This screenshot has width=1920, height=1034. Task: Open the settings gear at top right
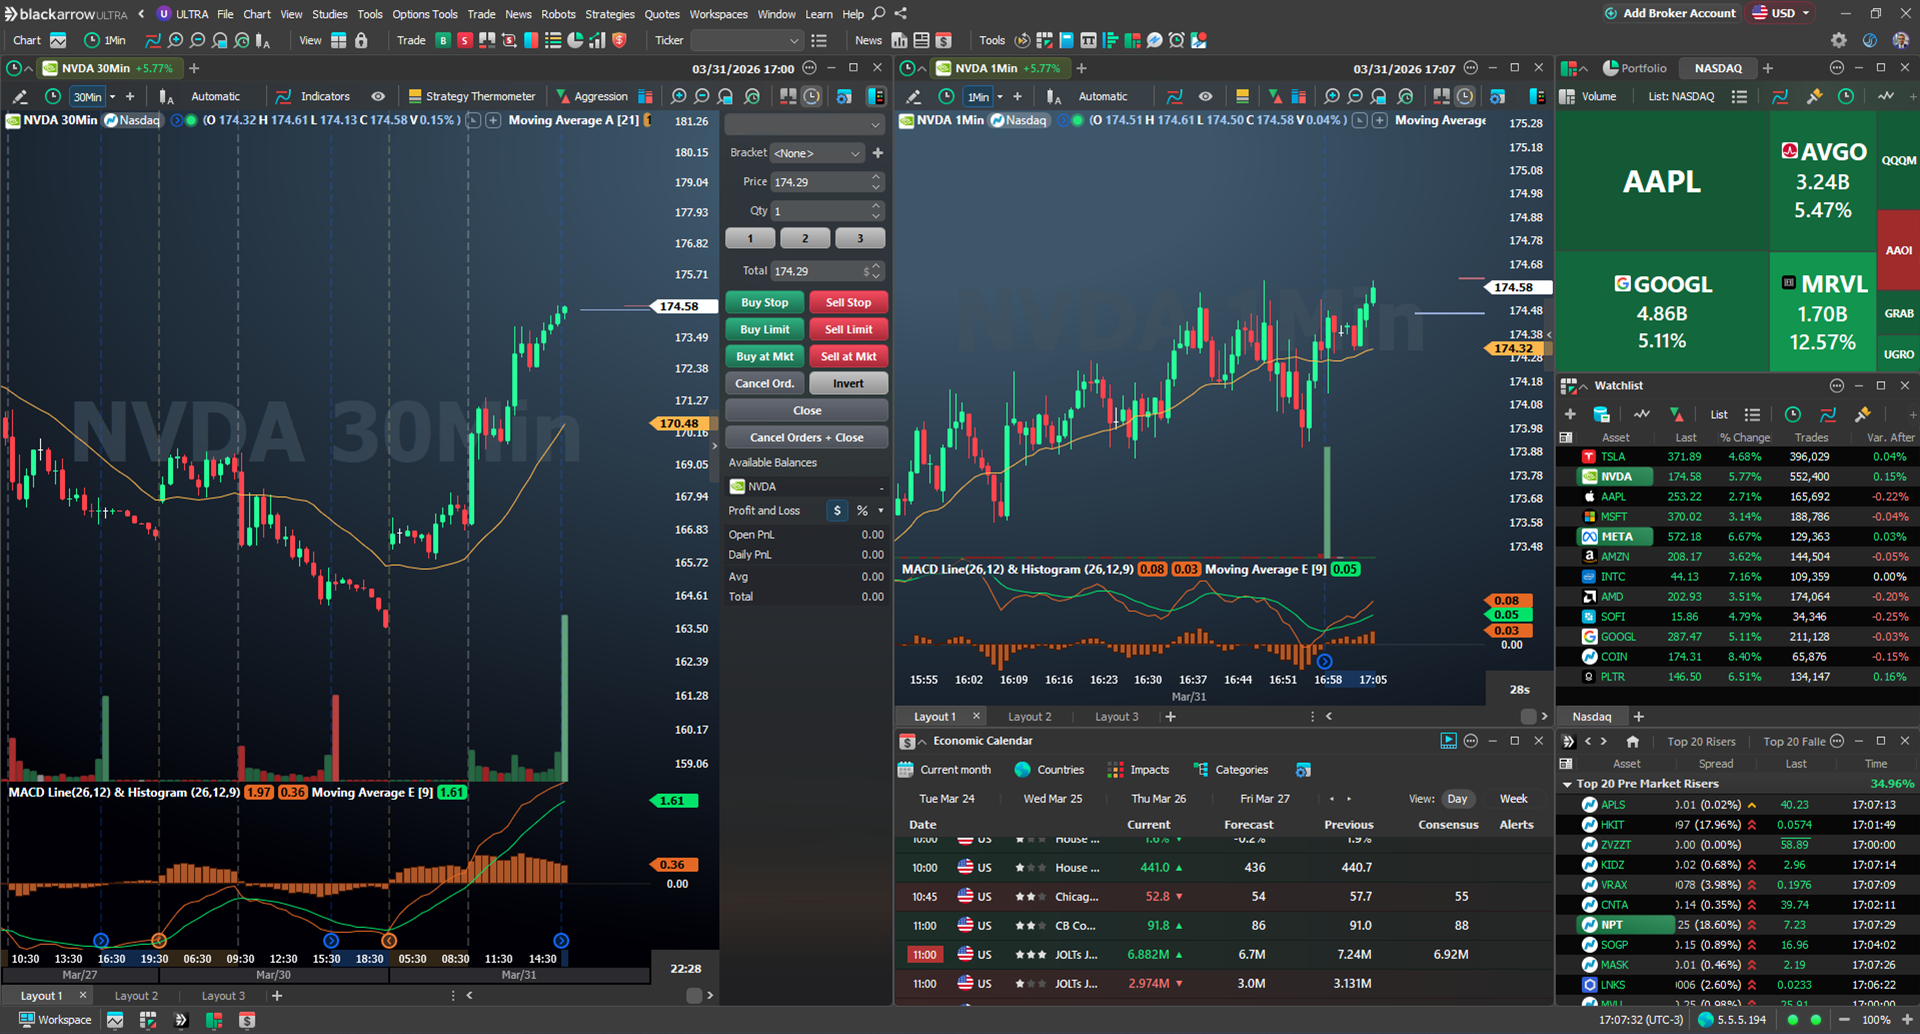1839,41
